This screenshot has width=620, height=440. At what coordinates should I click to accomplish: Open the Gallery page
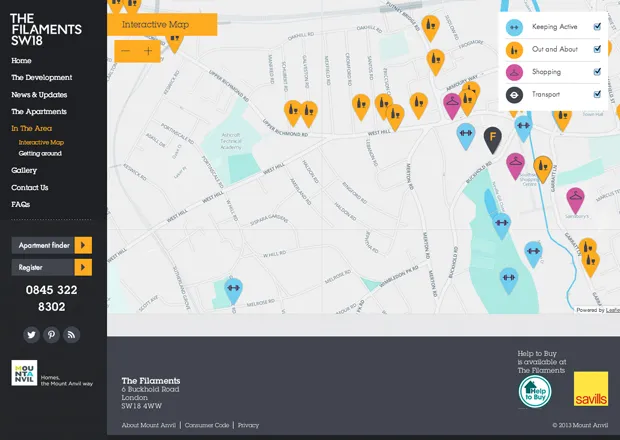click(24, 170)
